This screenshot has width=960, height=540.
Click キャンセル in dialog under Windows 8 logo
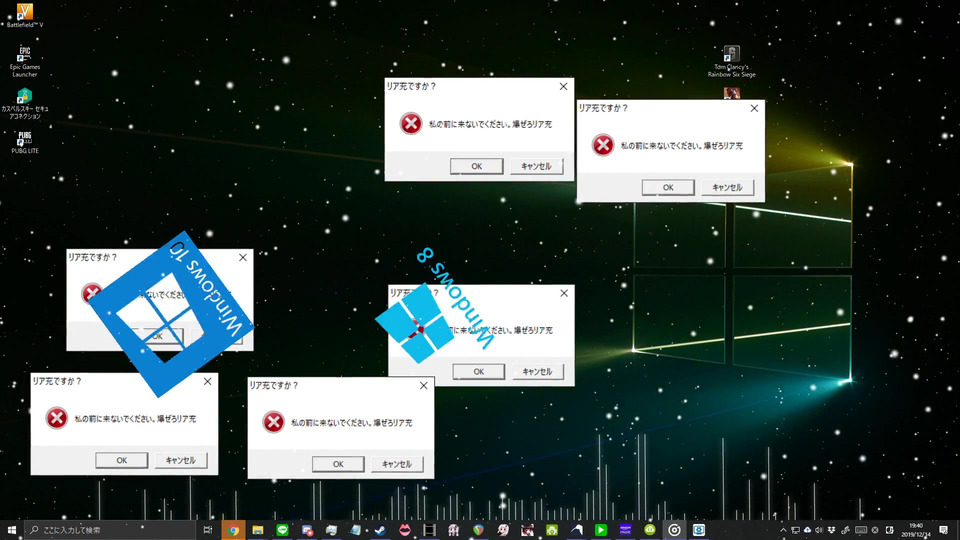click(x=538, y=372)
